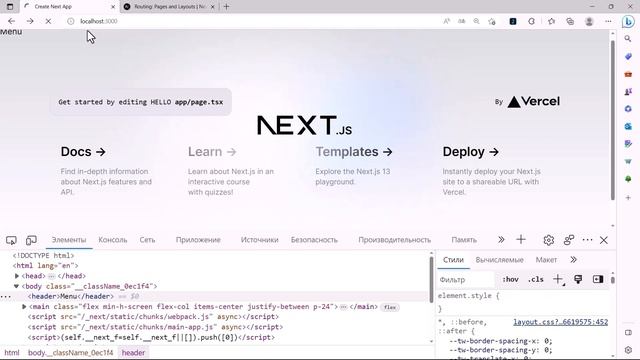Switch to the Консоль tab
This screenshot has width=640, height=360.
tap(113, 240)
